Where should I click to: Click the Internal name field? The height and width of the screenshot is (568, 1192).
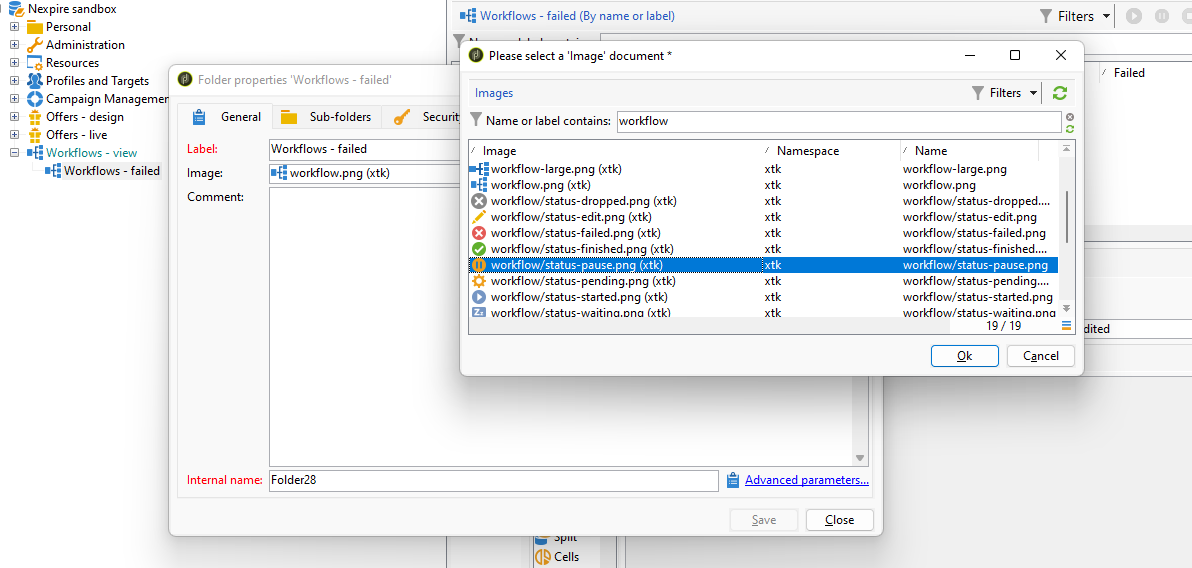(x=493, y=481)
